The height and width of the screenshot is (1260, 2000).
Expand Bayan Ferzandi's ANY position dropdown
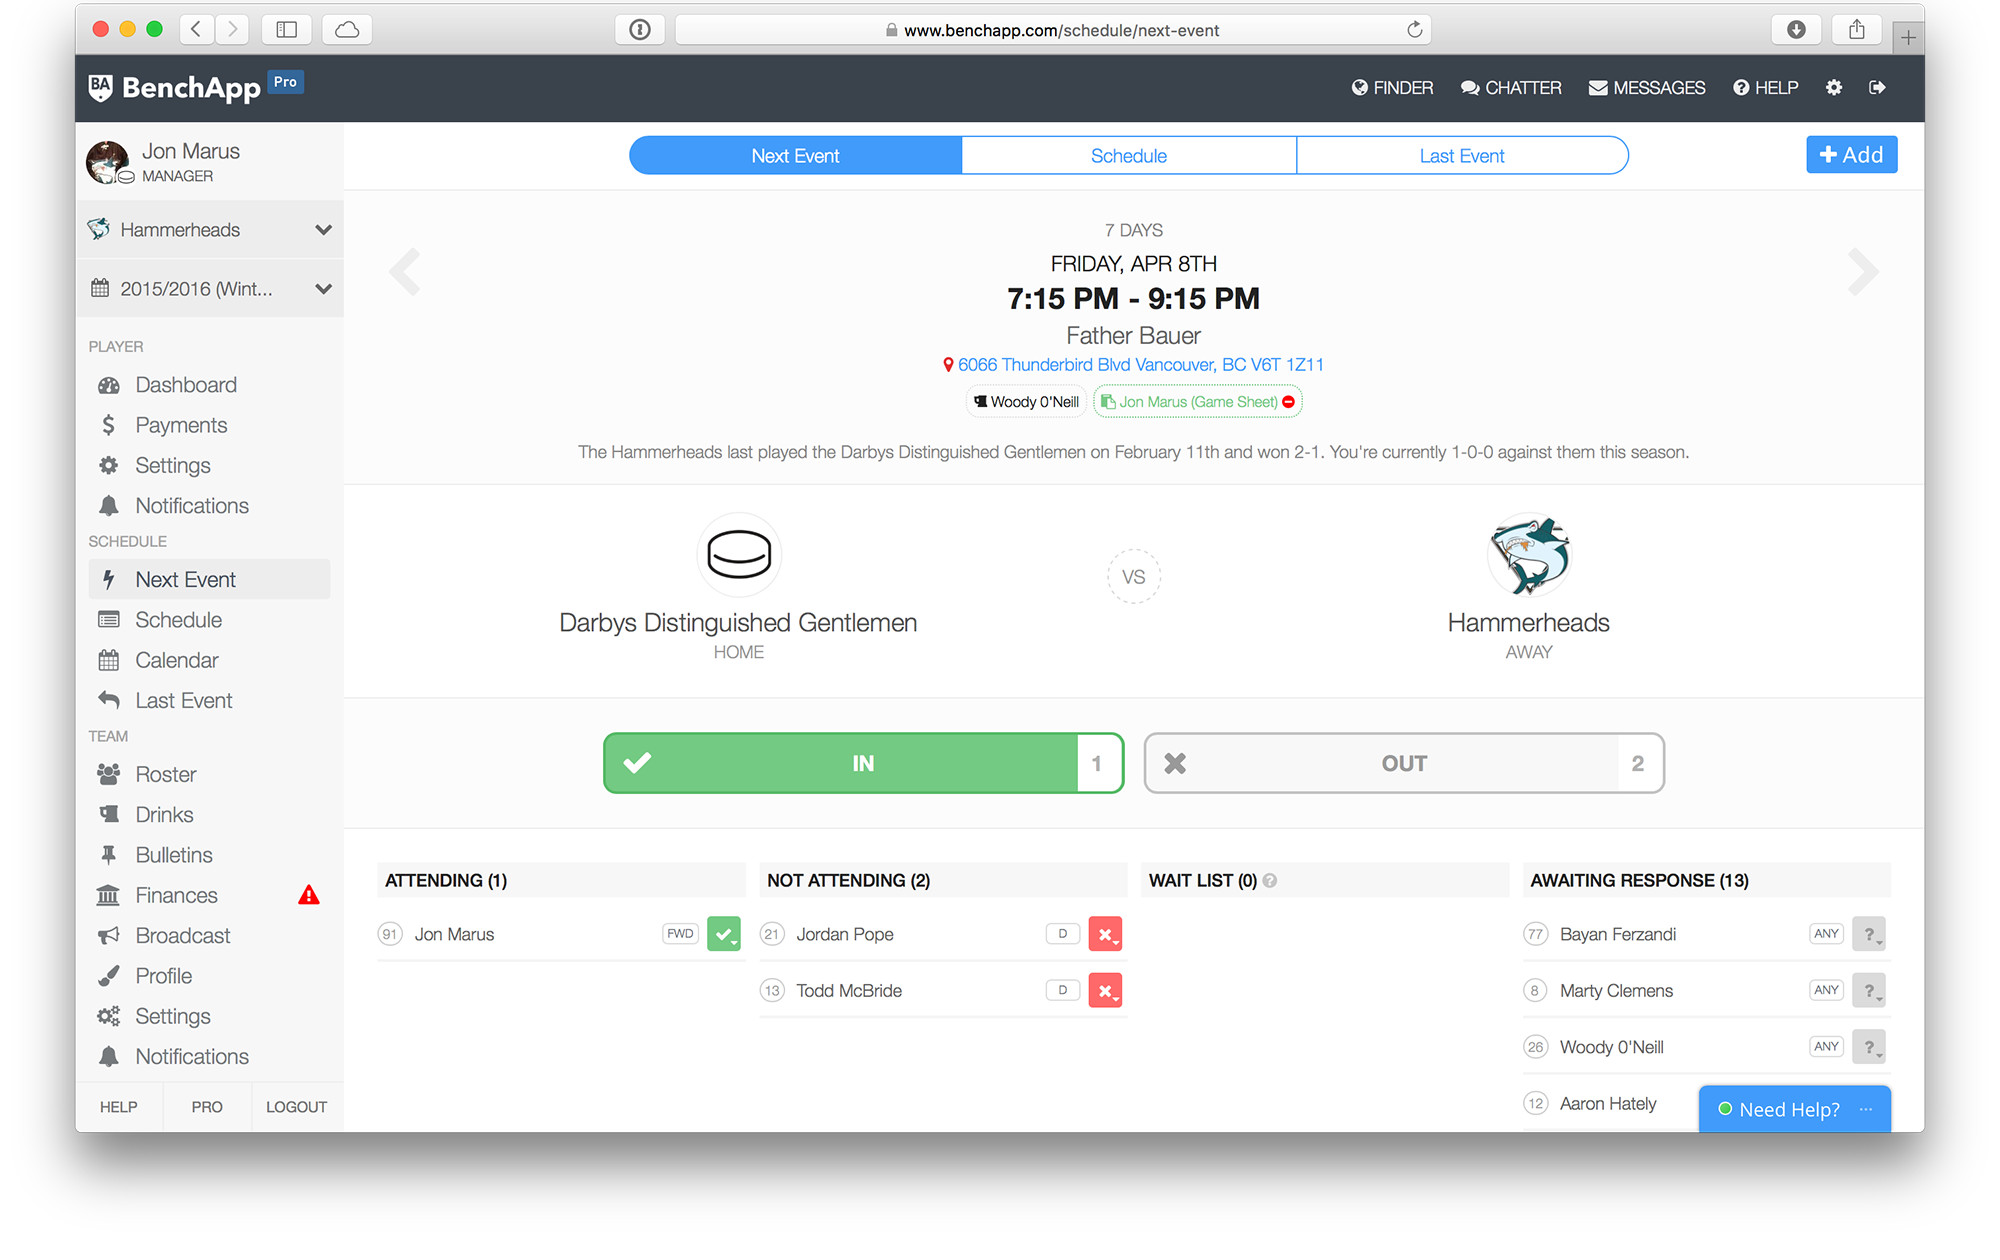tap(1826, 933)
